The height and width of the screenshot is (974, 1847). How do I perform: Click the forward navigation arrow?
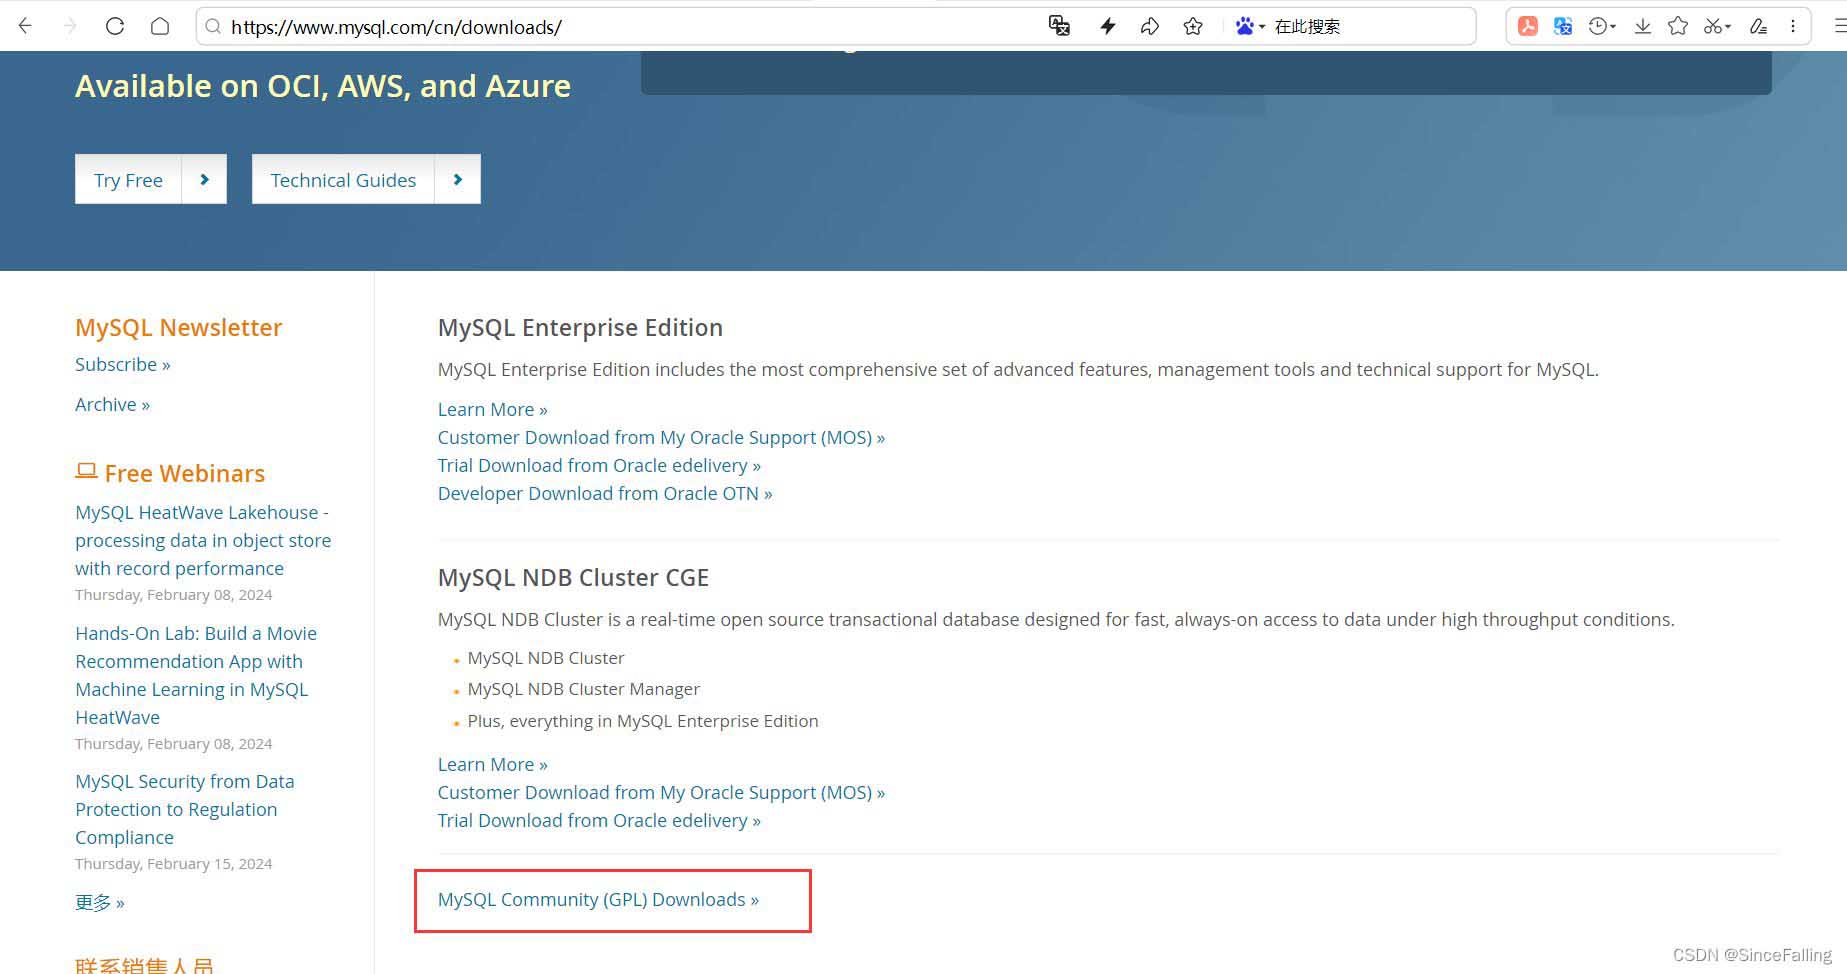coord(70,26)
